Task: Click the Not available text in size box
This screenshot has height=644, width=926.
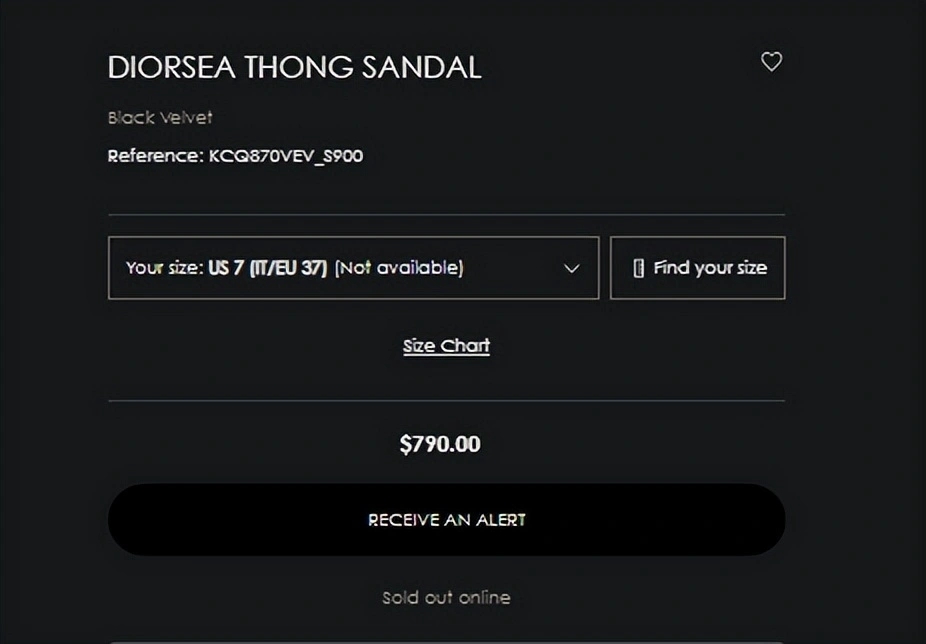Action: pyautogui.click(x=398, y=268)
